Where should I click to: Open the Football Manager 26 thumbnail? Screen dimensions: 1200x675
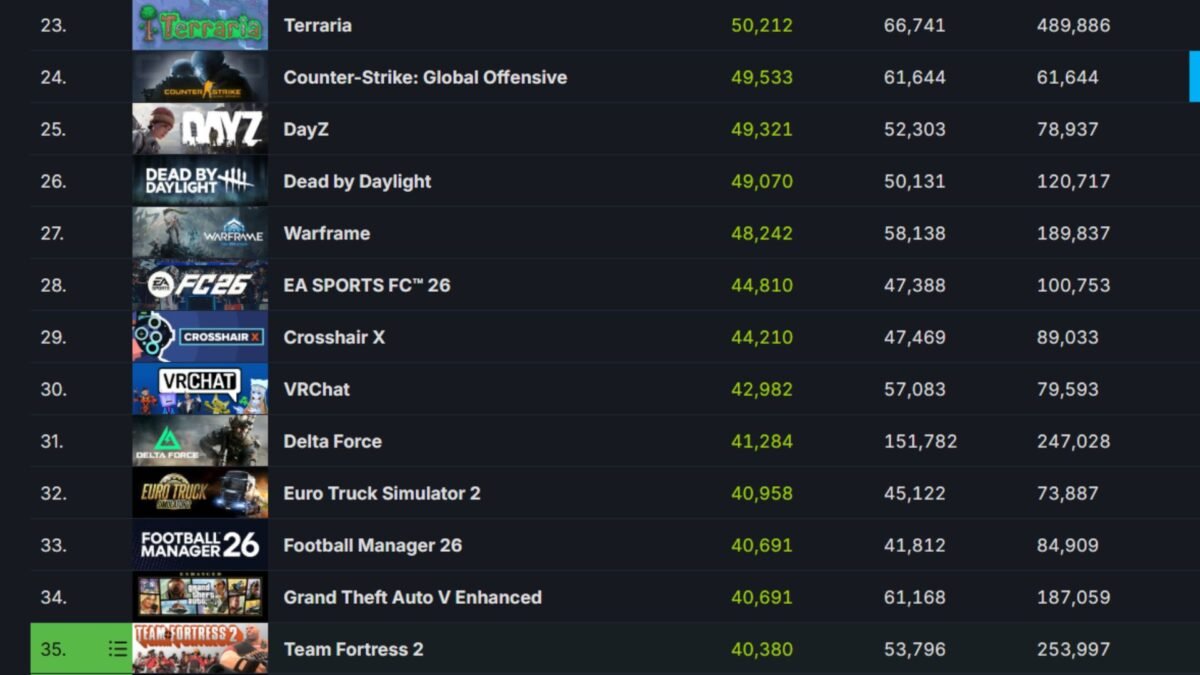(200, 545)
